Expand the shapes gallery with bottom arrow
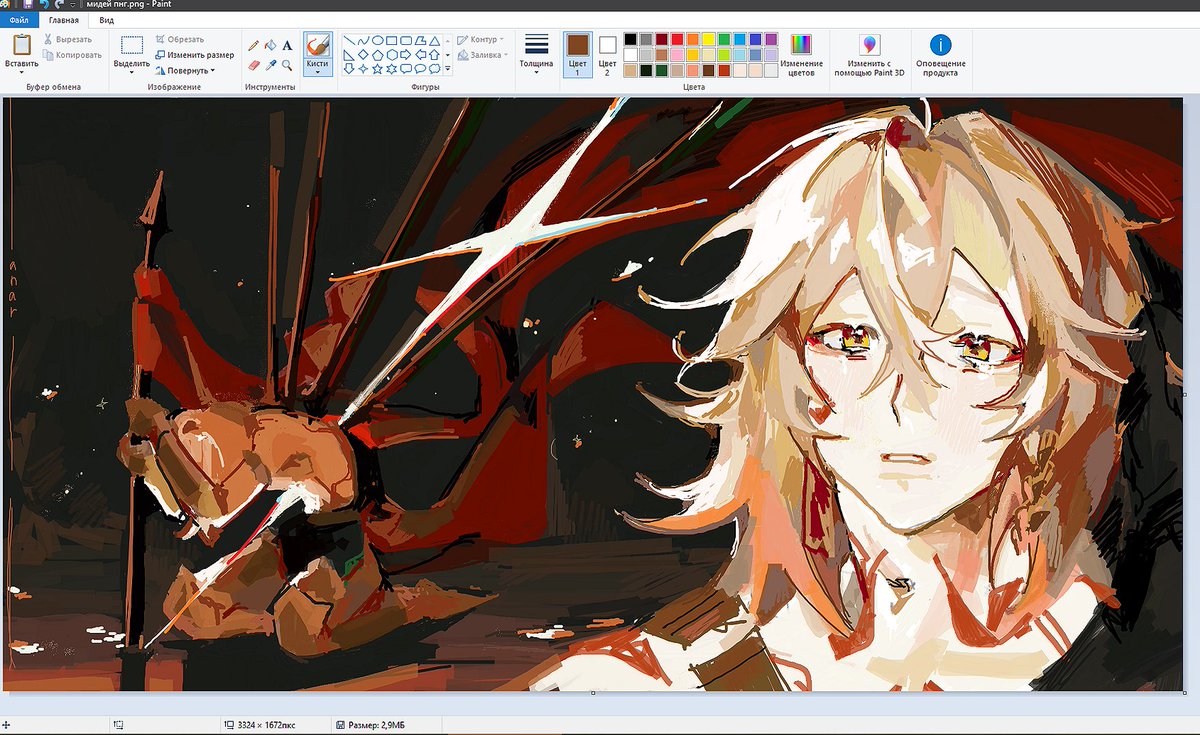The height and width of the screenshot is (735, 1200). [447, 69]
